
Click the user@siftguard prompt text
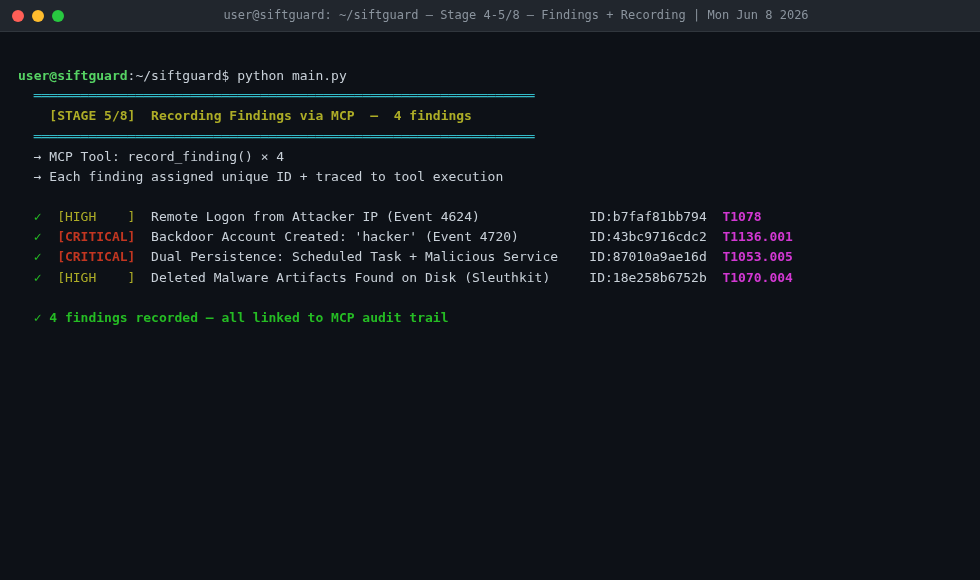point(72,76)
